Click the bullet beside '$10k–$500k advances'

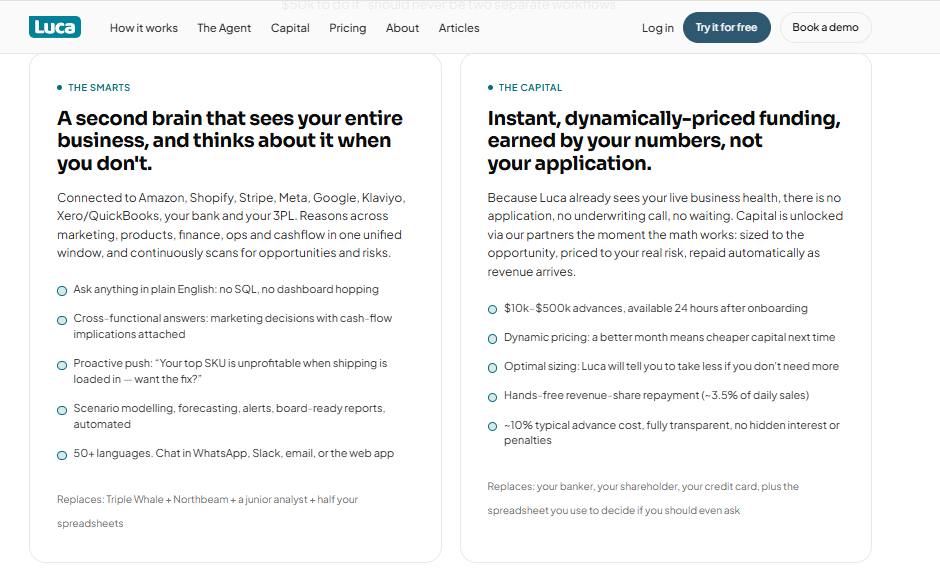coord(492,309)
